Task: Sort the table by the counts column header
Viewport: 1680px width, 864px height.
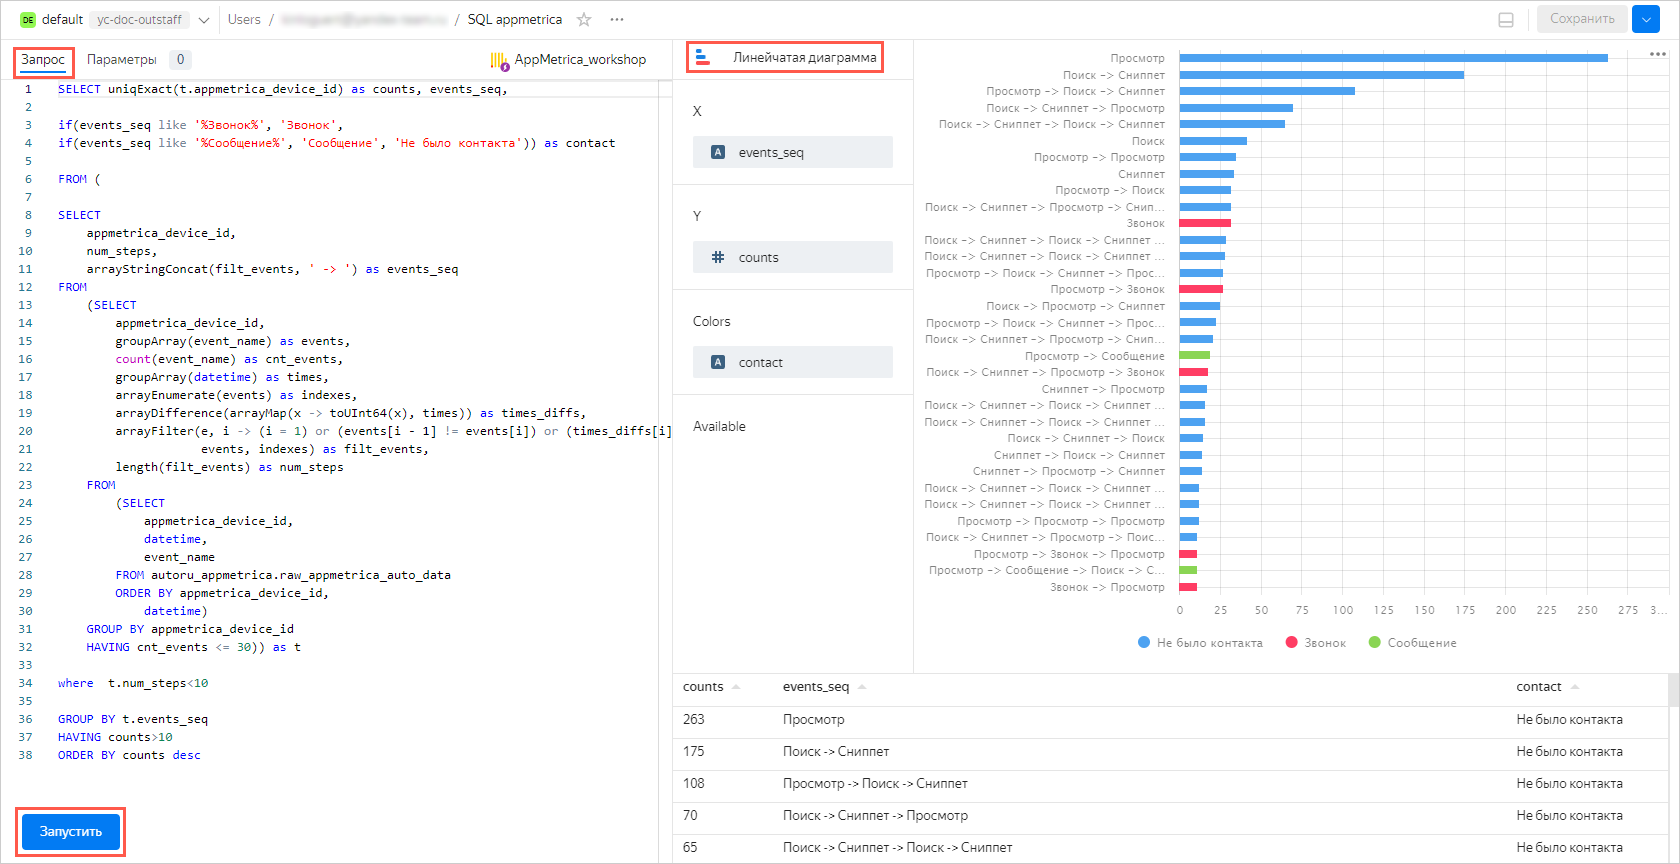Action: [703, 687]
